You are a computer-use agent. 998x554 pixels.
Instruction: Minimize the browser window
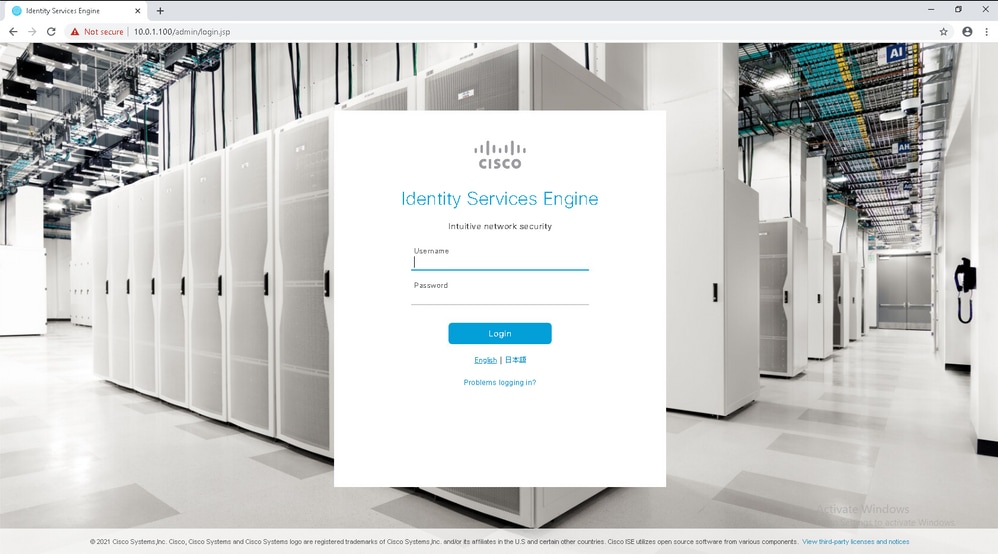coord(931,10)
